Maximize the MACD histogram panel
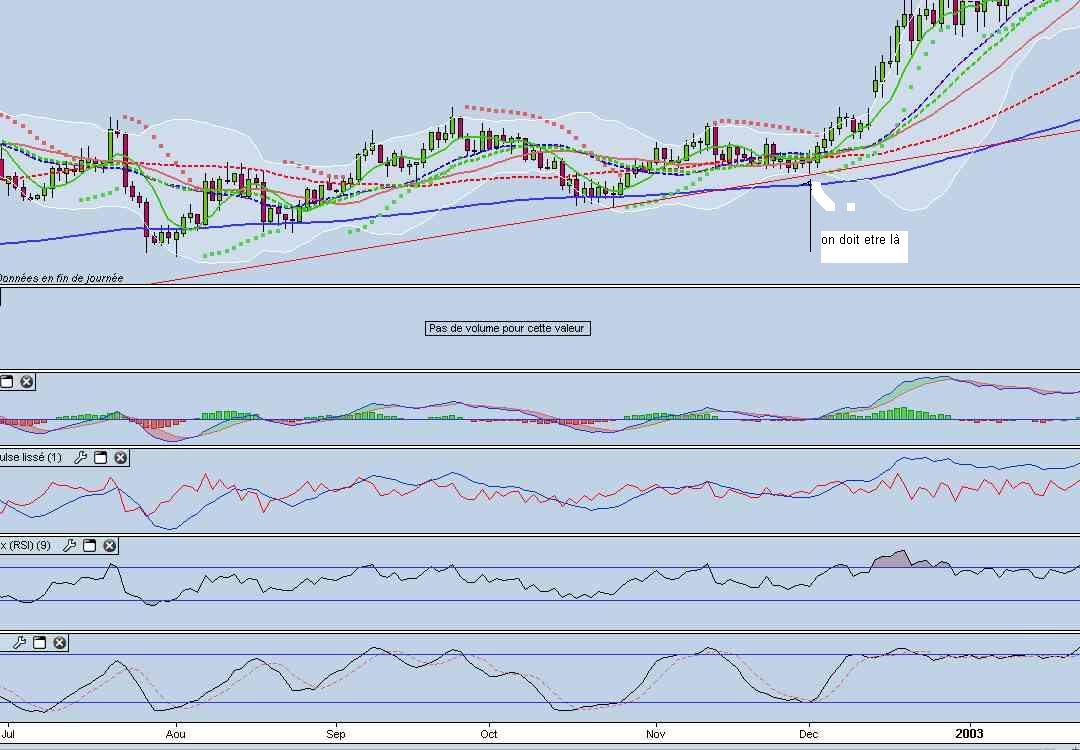Viewport: 1080px width, 750px height. (x=7, y=381)
